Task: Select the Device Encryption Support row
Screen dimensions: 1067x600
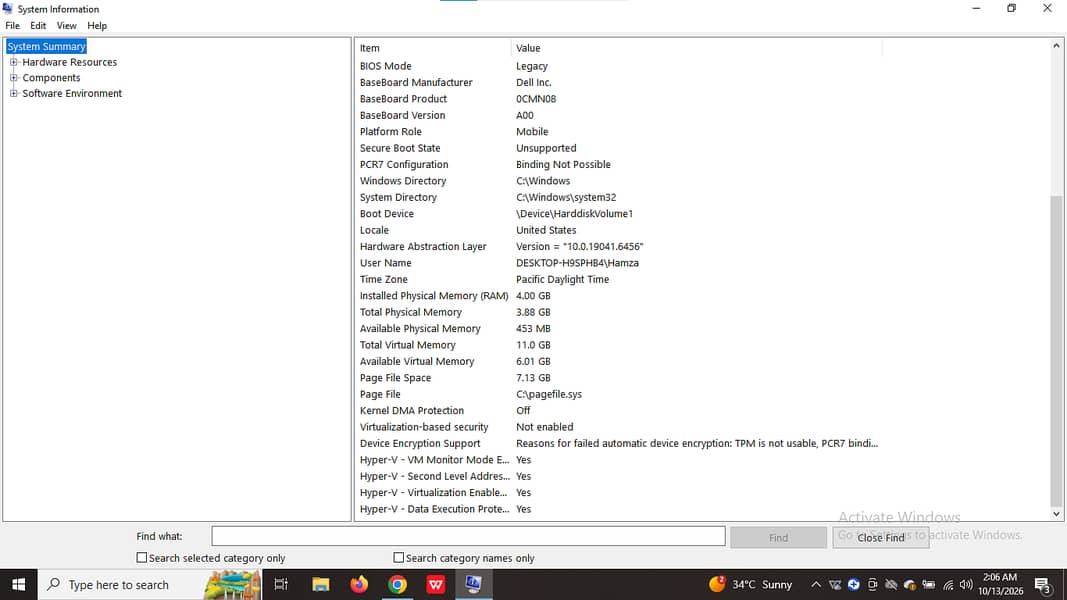Action: 619,443
